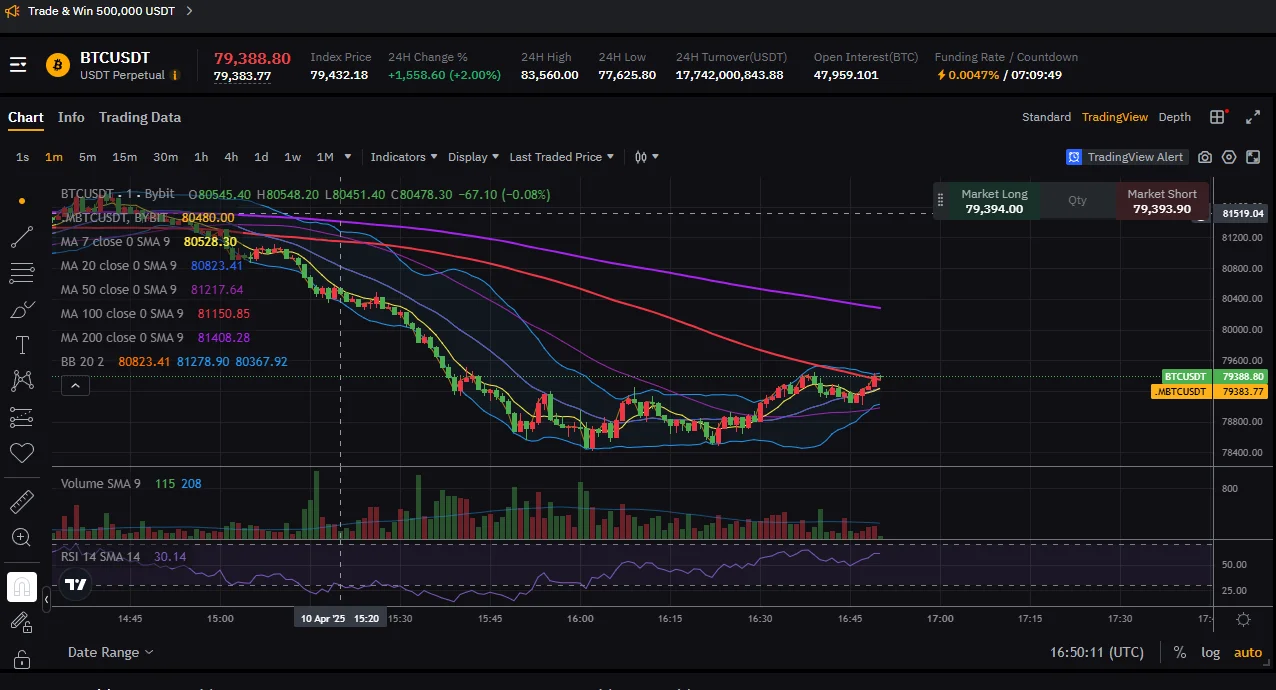The image size is (1276, 690).
Task: Take a chart snapshot with camera icon
Action: pyautogui.click(x=1205, y=157)
